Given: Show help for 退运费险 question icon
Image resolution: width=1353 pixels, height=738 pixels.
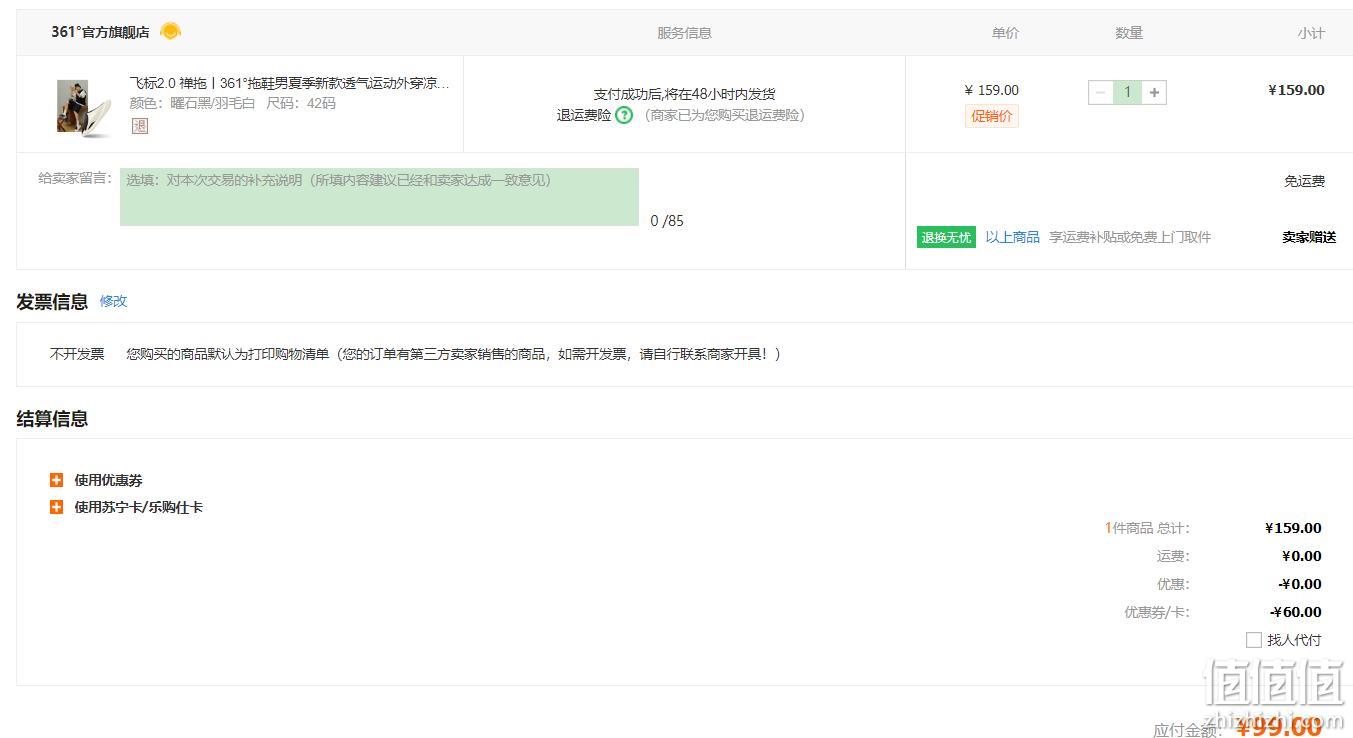Looking at the screenshot, I should click(624, 115).
